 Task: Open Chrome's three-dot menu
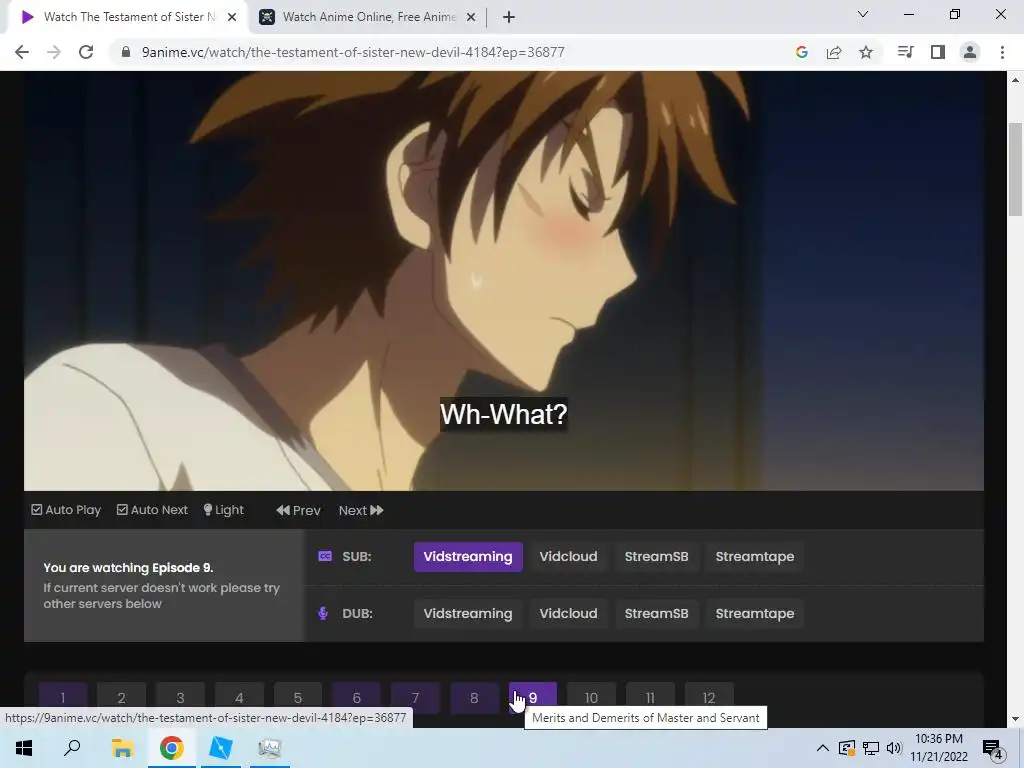click(1002, 52)
